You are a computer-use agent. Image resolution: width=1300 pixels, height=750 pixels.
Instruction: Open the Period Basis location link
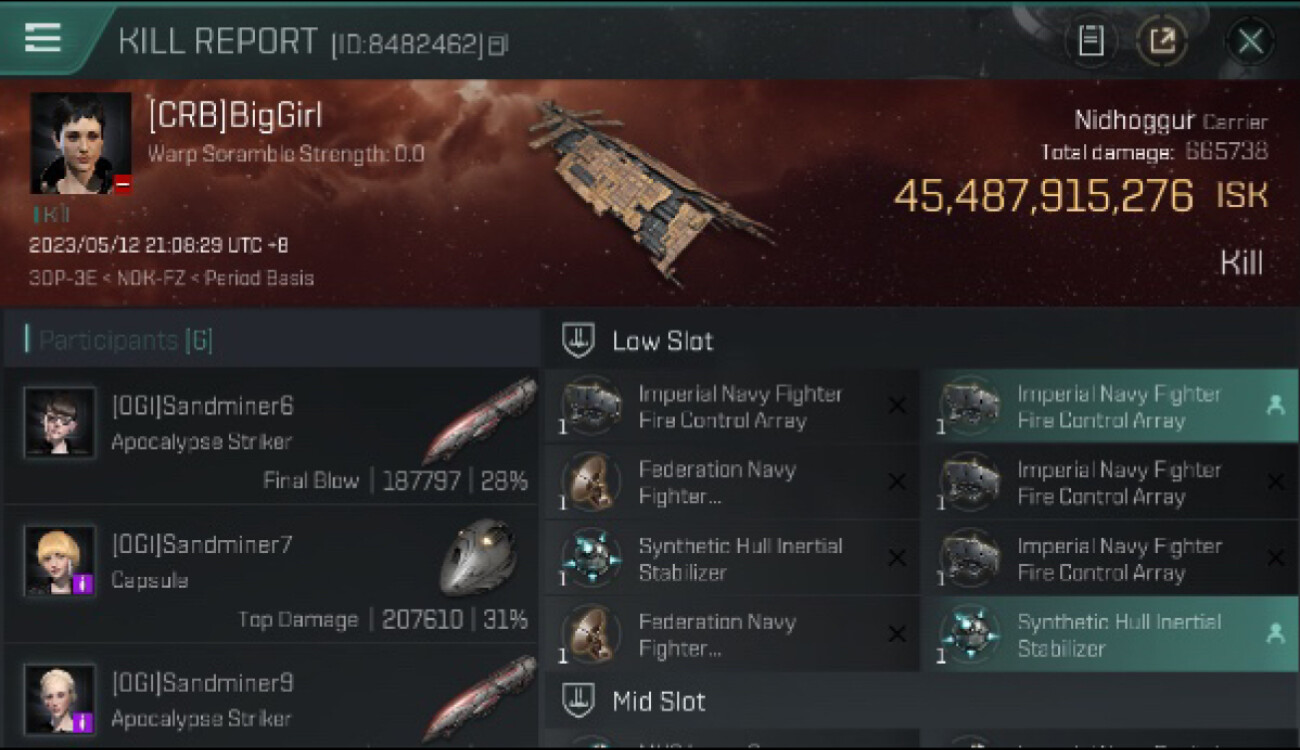pos(259,278)
